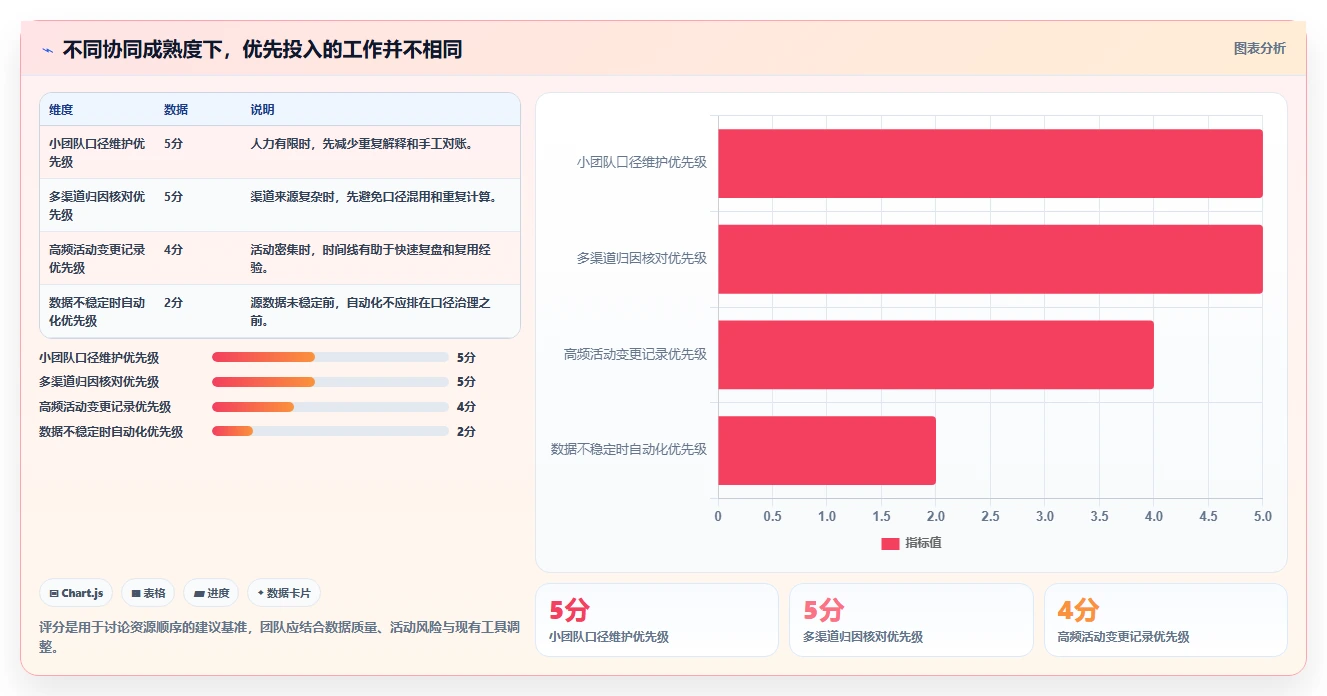Click the 维度 table column header

(x=61, y=110)
